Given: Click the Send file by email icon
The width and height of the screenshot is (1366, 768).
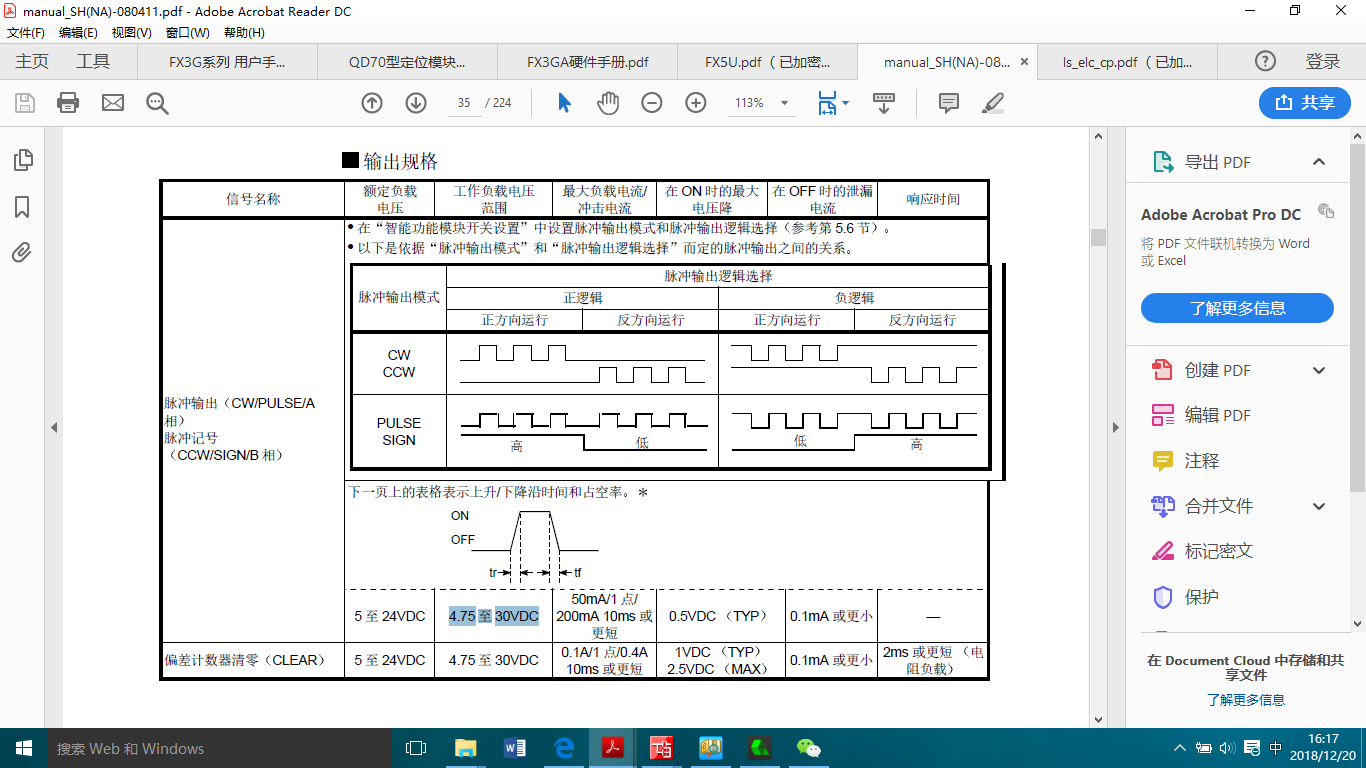Looking at the screenshot, I should click(x=112, y=103).
